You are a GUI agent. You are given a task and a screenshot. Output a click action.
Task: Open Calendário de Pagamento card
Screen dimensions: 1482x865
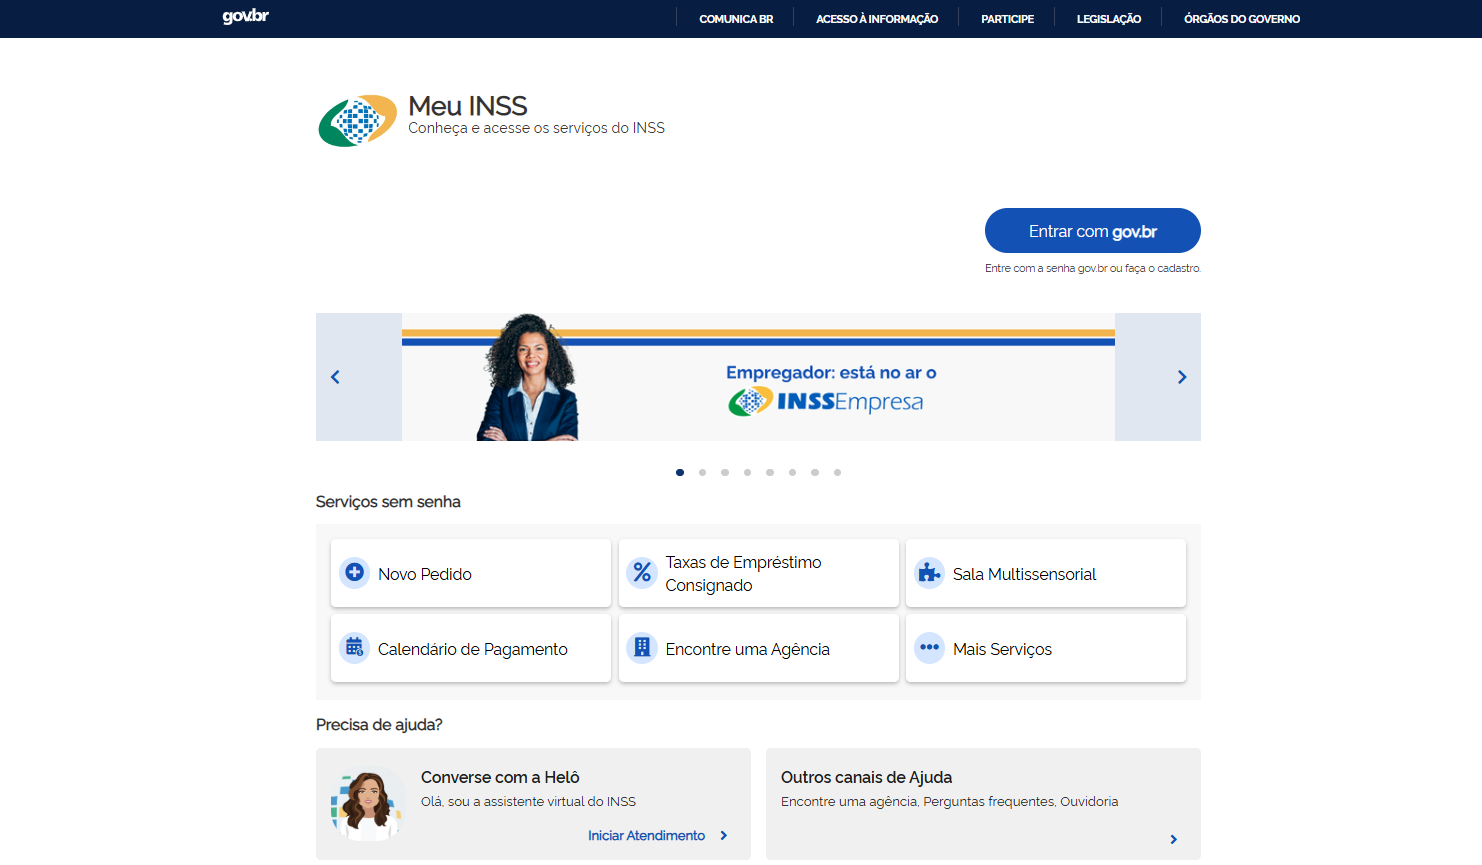tap(471, 648)
